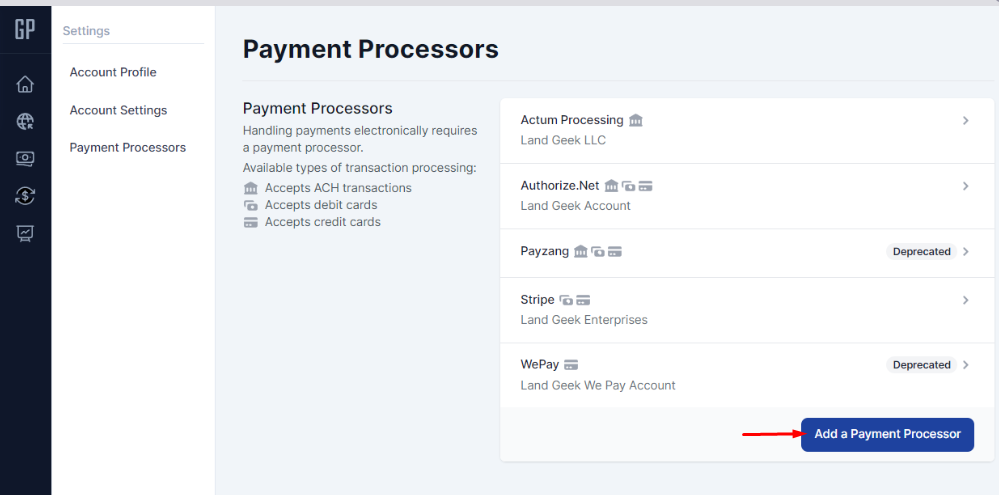Open the Payzang processor entry
The width and height of the screenshot is (999, 495).
coord(747,253)
